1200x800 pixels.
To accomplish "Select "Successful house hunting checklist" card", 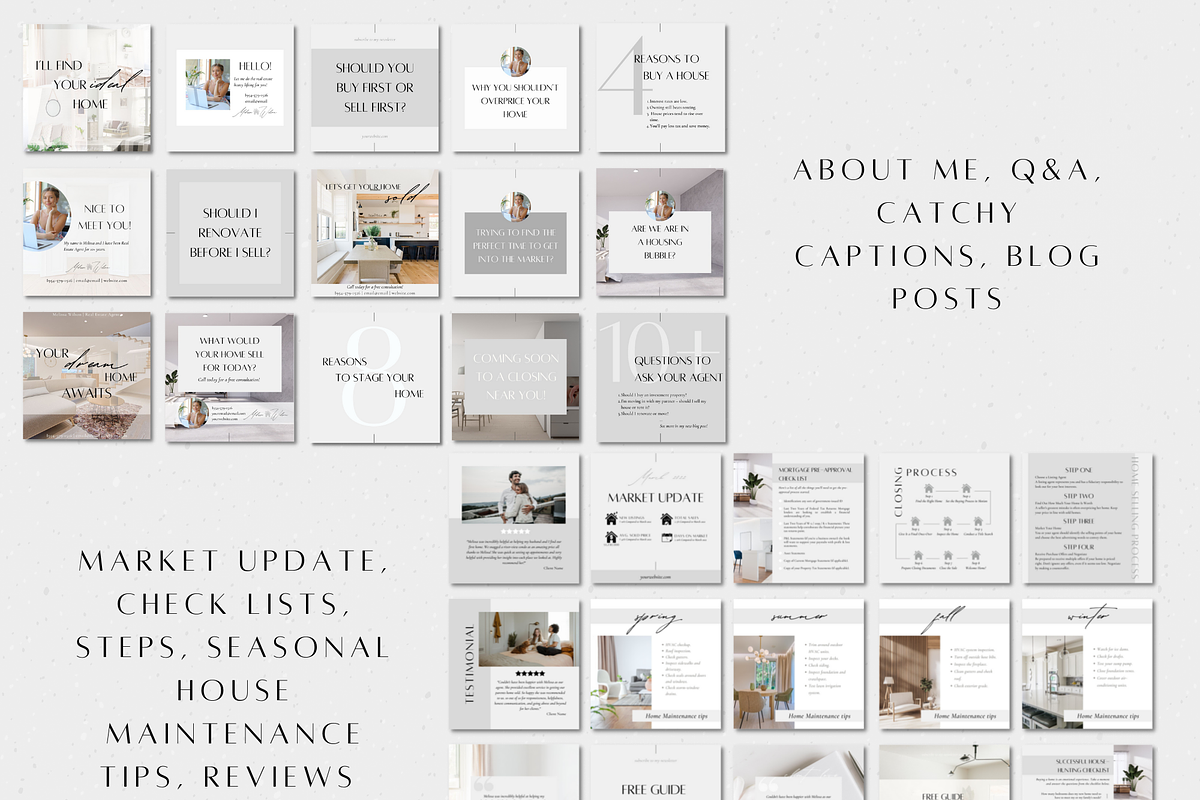I will (x=1087, y=772).
